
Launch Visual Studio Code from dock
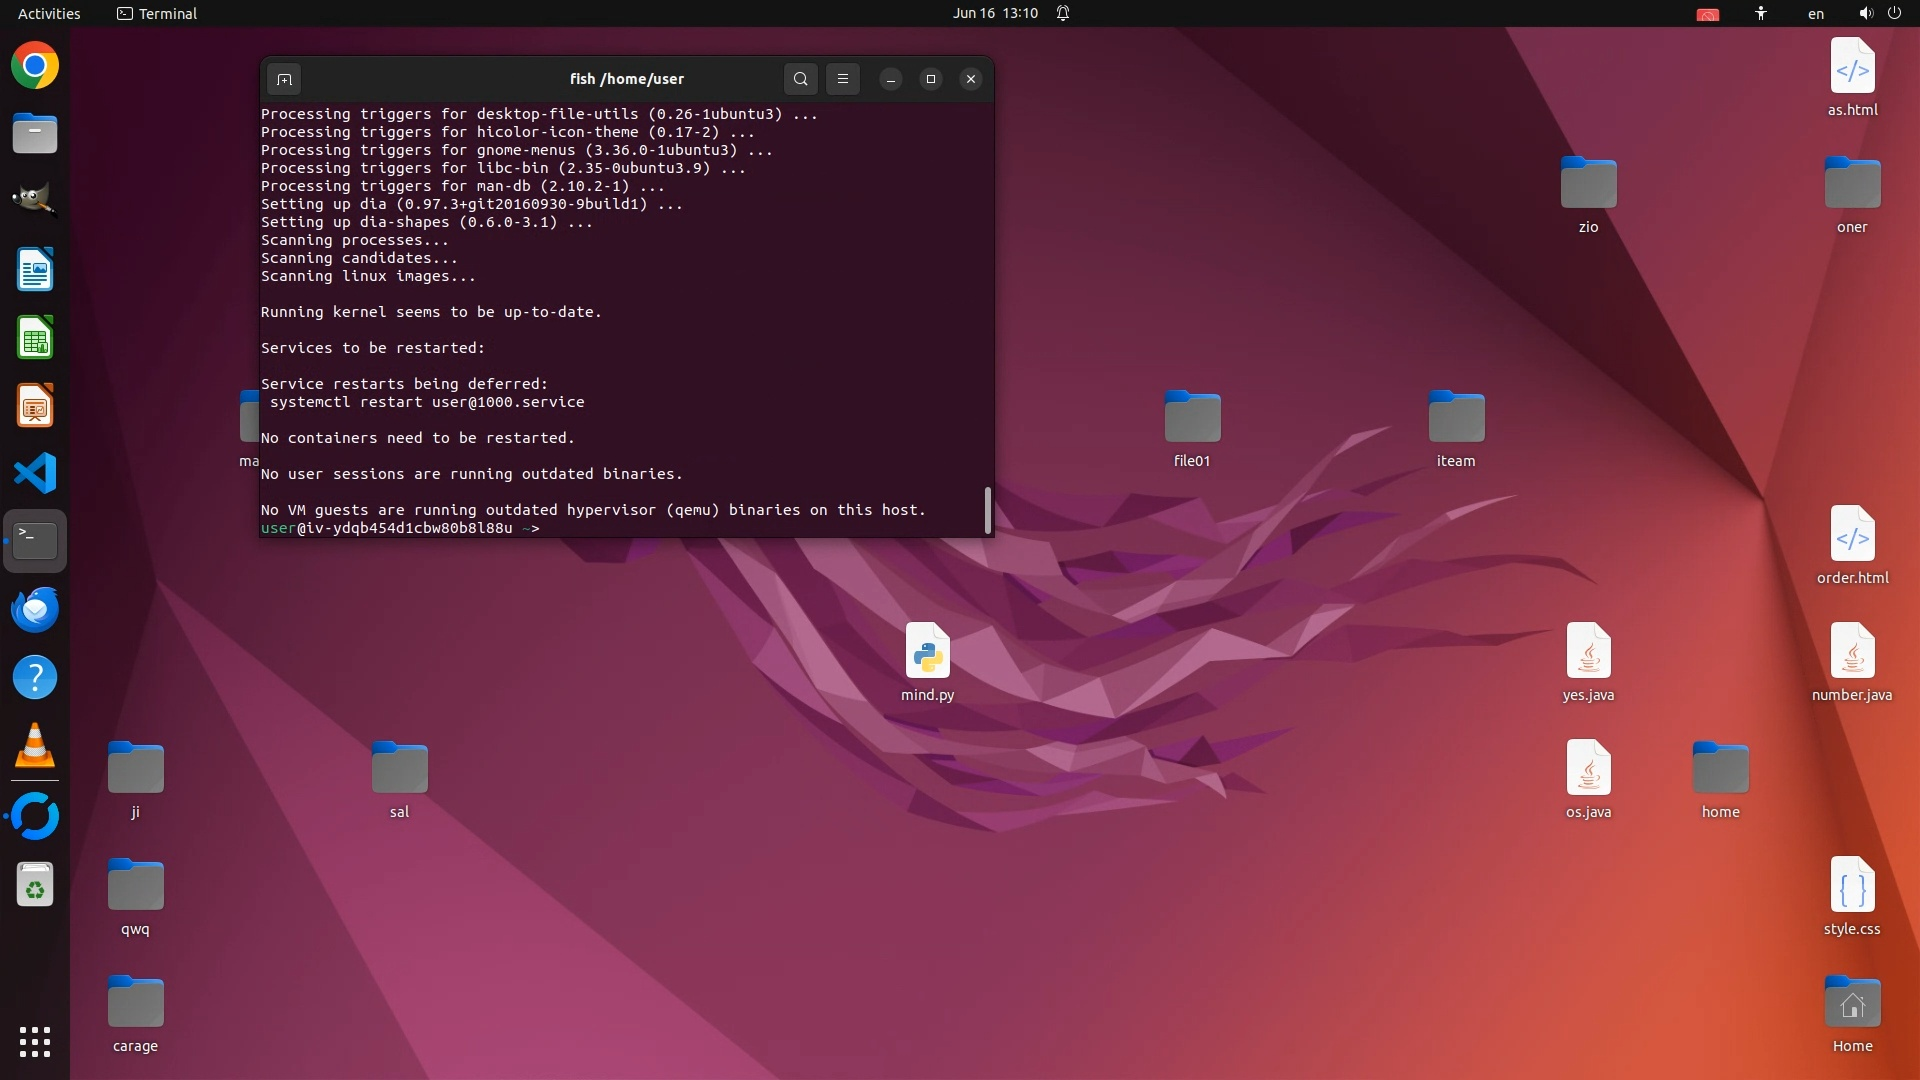35,473
